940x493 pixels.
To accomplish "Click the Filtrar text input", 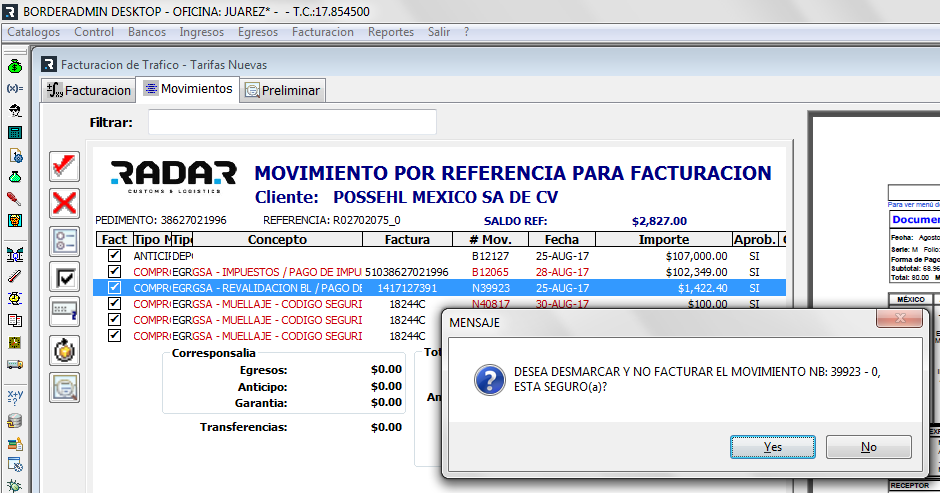I will [x=293, y=122].
